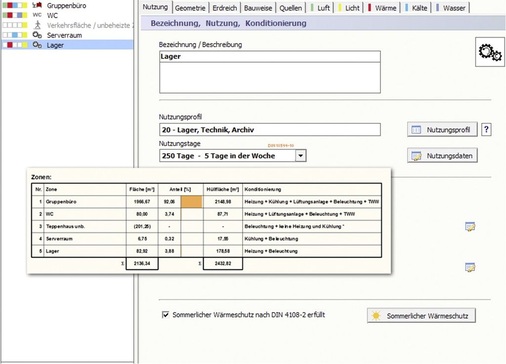Click the Gruppenbüro zone icon in tree
The image size is (506, 364).
37,5
